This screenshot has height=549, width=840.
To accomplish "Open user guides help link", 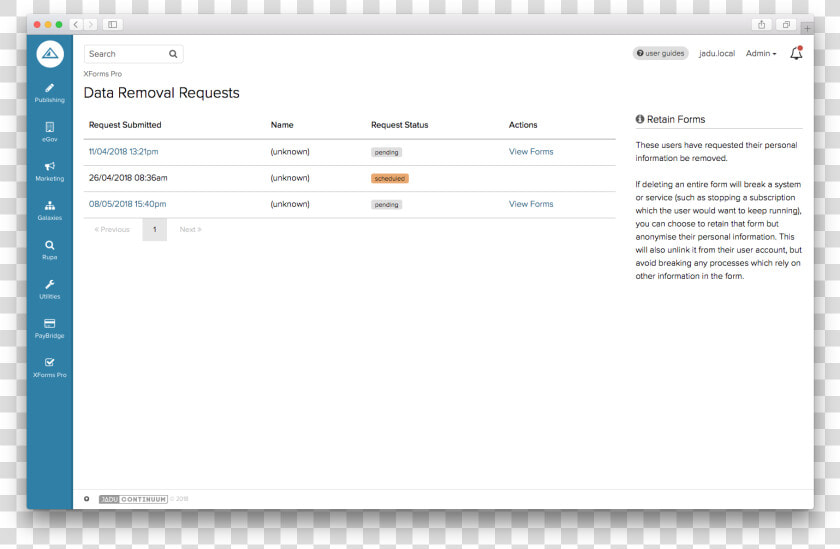I will [x=661, y=54].
